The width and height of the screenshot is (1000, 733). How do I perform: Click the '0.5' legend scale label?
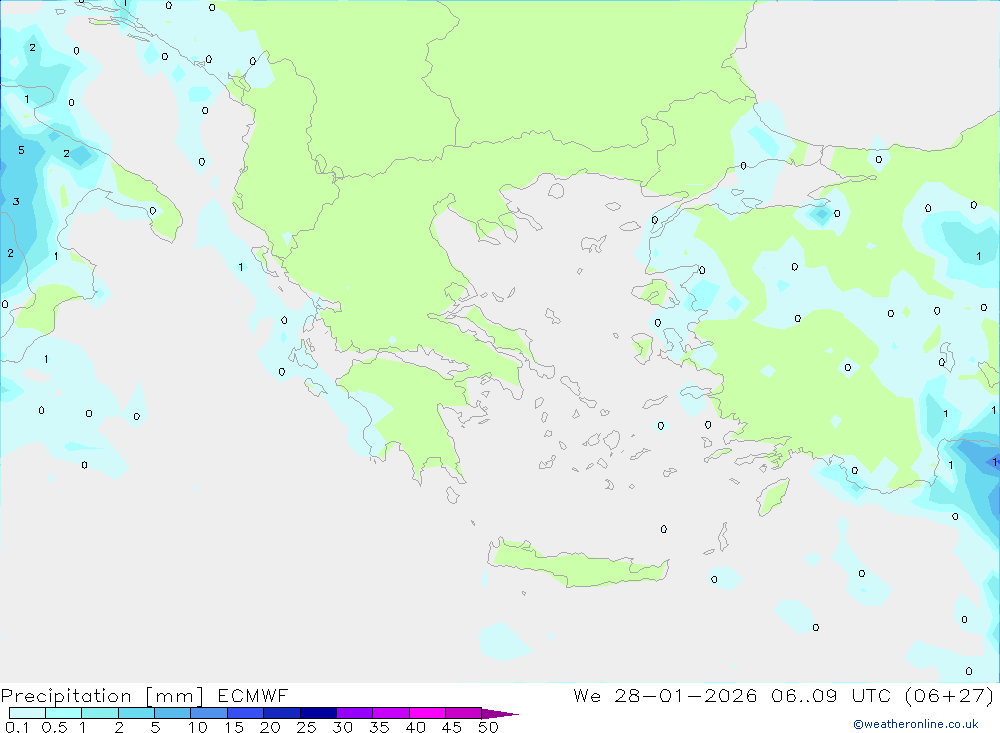pyautogui.click(x=54, y=727)
